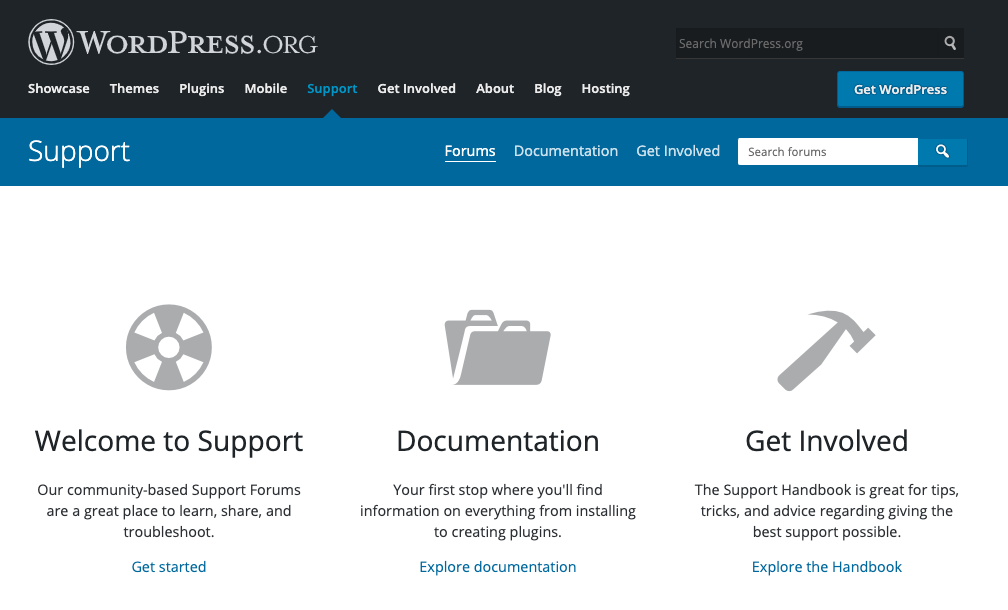Select the Support navigation item
This screenshot has height=610, width=1008.
[332, 89]
